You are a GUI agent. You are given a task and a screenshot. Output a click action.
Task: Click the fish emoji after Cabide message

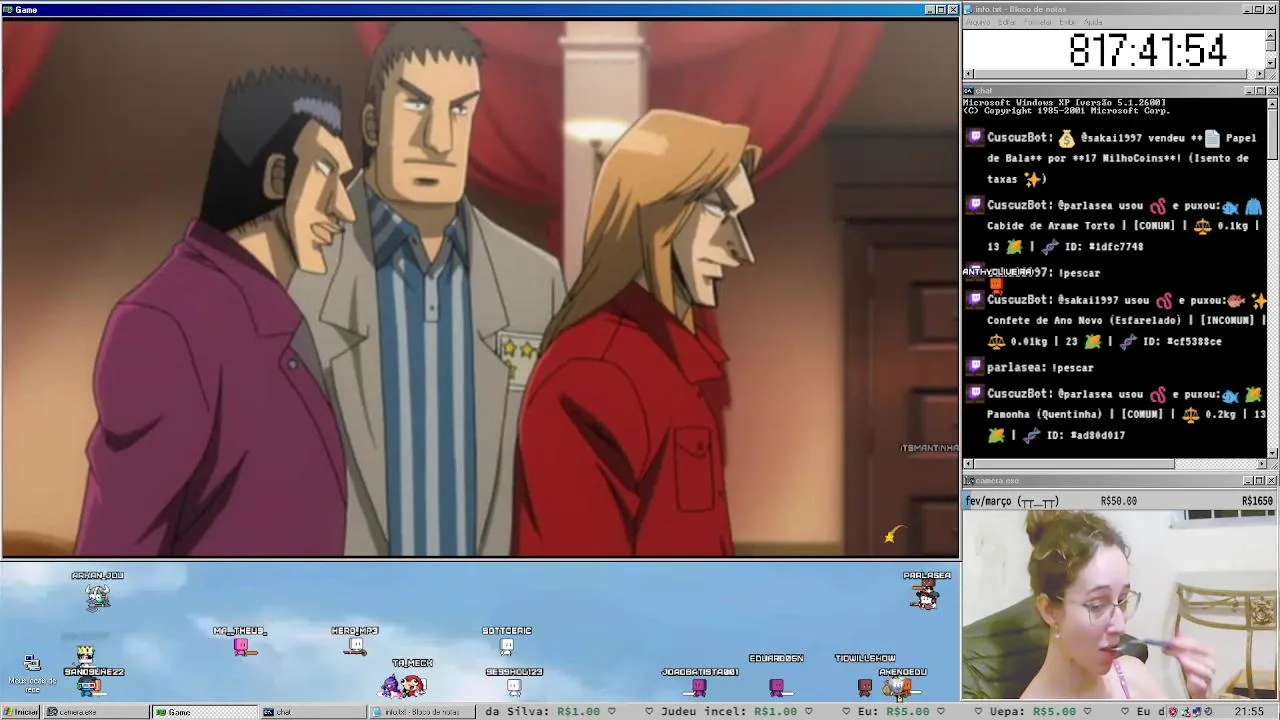[x=1230, y=207]
